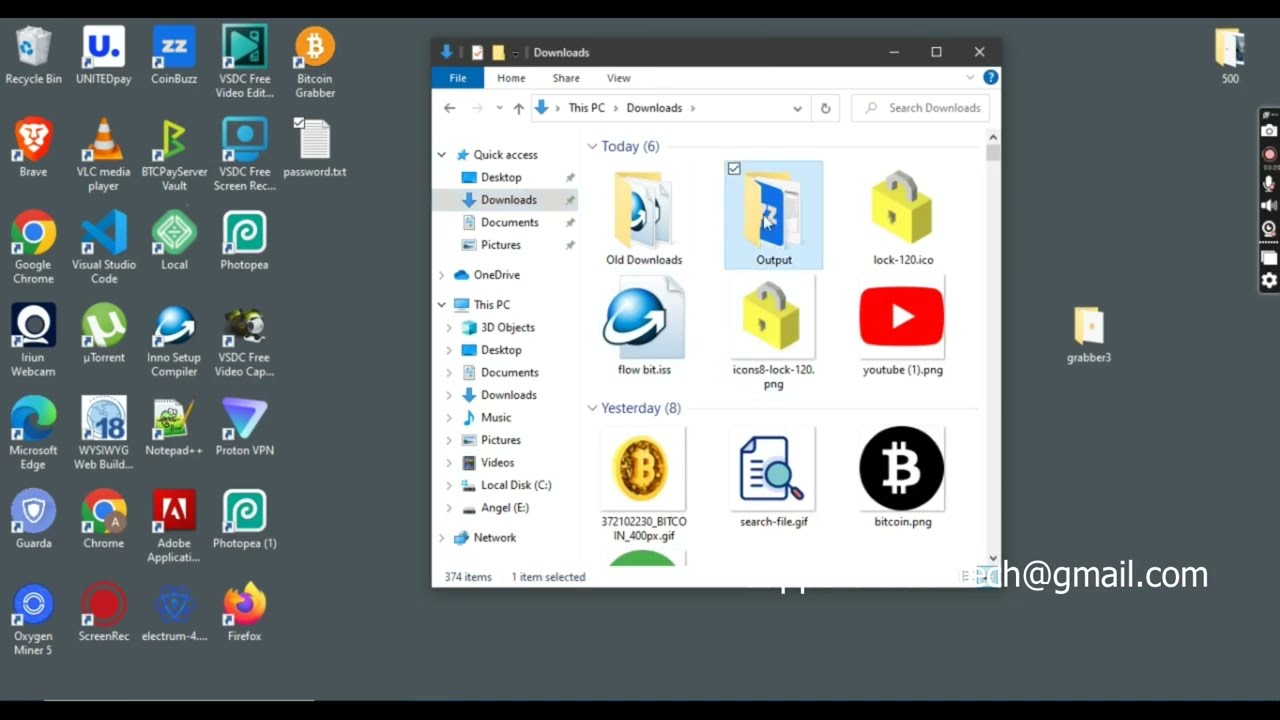Viewport: 1280px width, 720px height.
Task: Launch the Photopea desktop shortcut
Action: 244,241
